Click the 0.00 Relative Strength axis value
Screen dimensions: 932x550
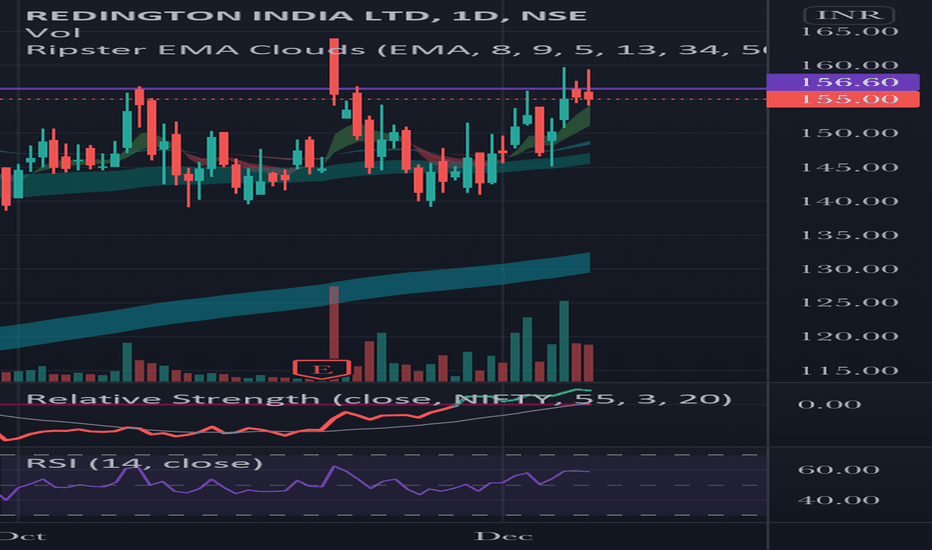[x=829, y=405]
